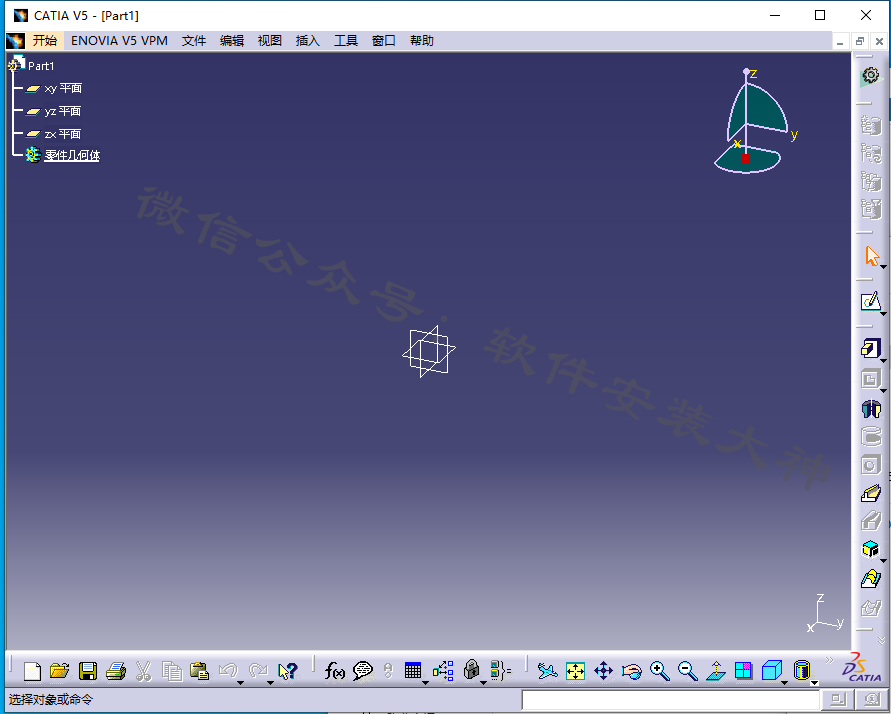Click the Design Table grid icon
Viewport: 891px width, 714px height.
coord(413,671)
